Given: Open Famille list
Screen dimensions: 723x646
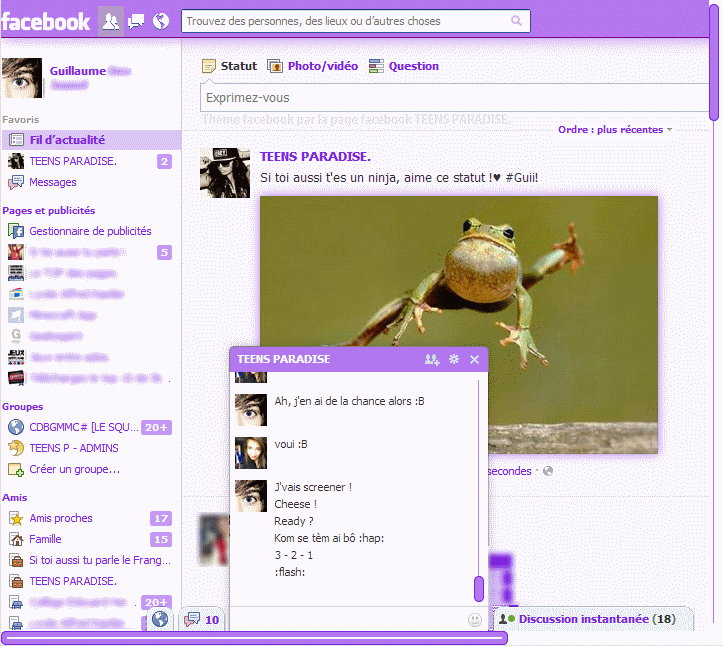Looking at the screenshot, I should click(45, 539).
